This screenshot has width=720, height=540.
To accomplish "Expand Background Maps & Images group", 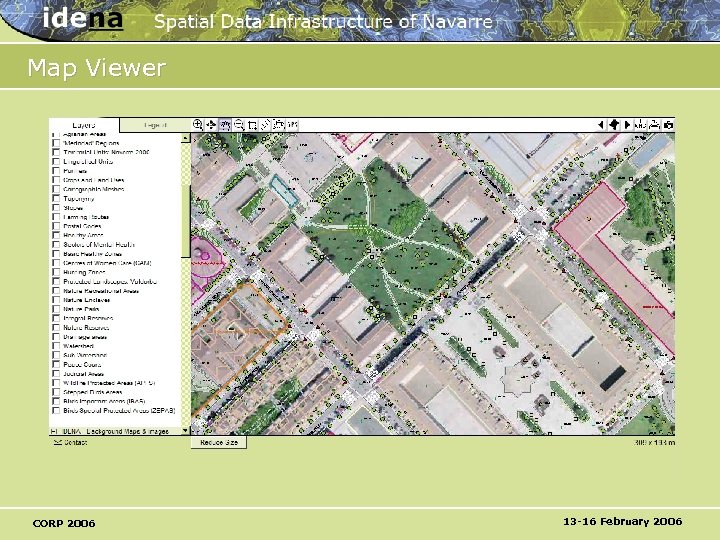I will pos(54,431).
